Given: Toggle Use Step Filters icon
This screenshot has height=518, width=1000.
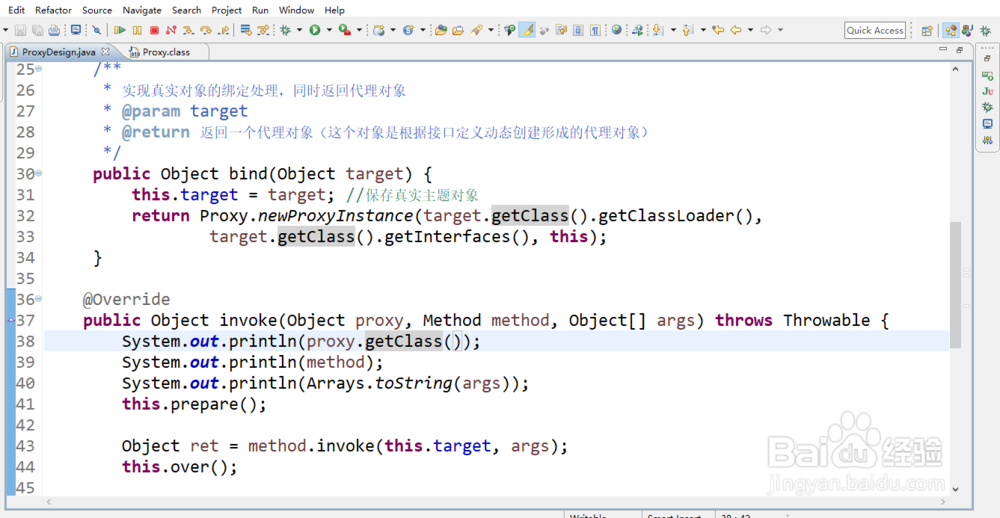Looking at the screenshot, I should tap(263, 30).
